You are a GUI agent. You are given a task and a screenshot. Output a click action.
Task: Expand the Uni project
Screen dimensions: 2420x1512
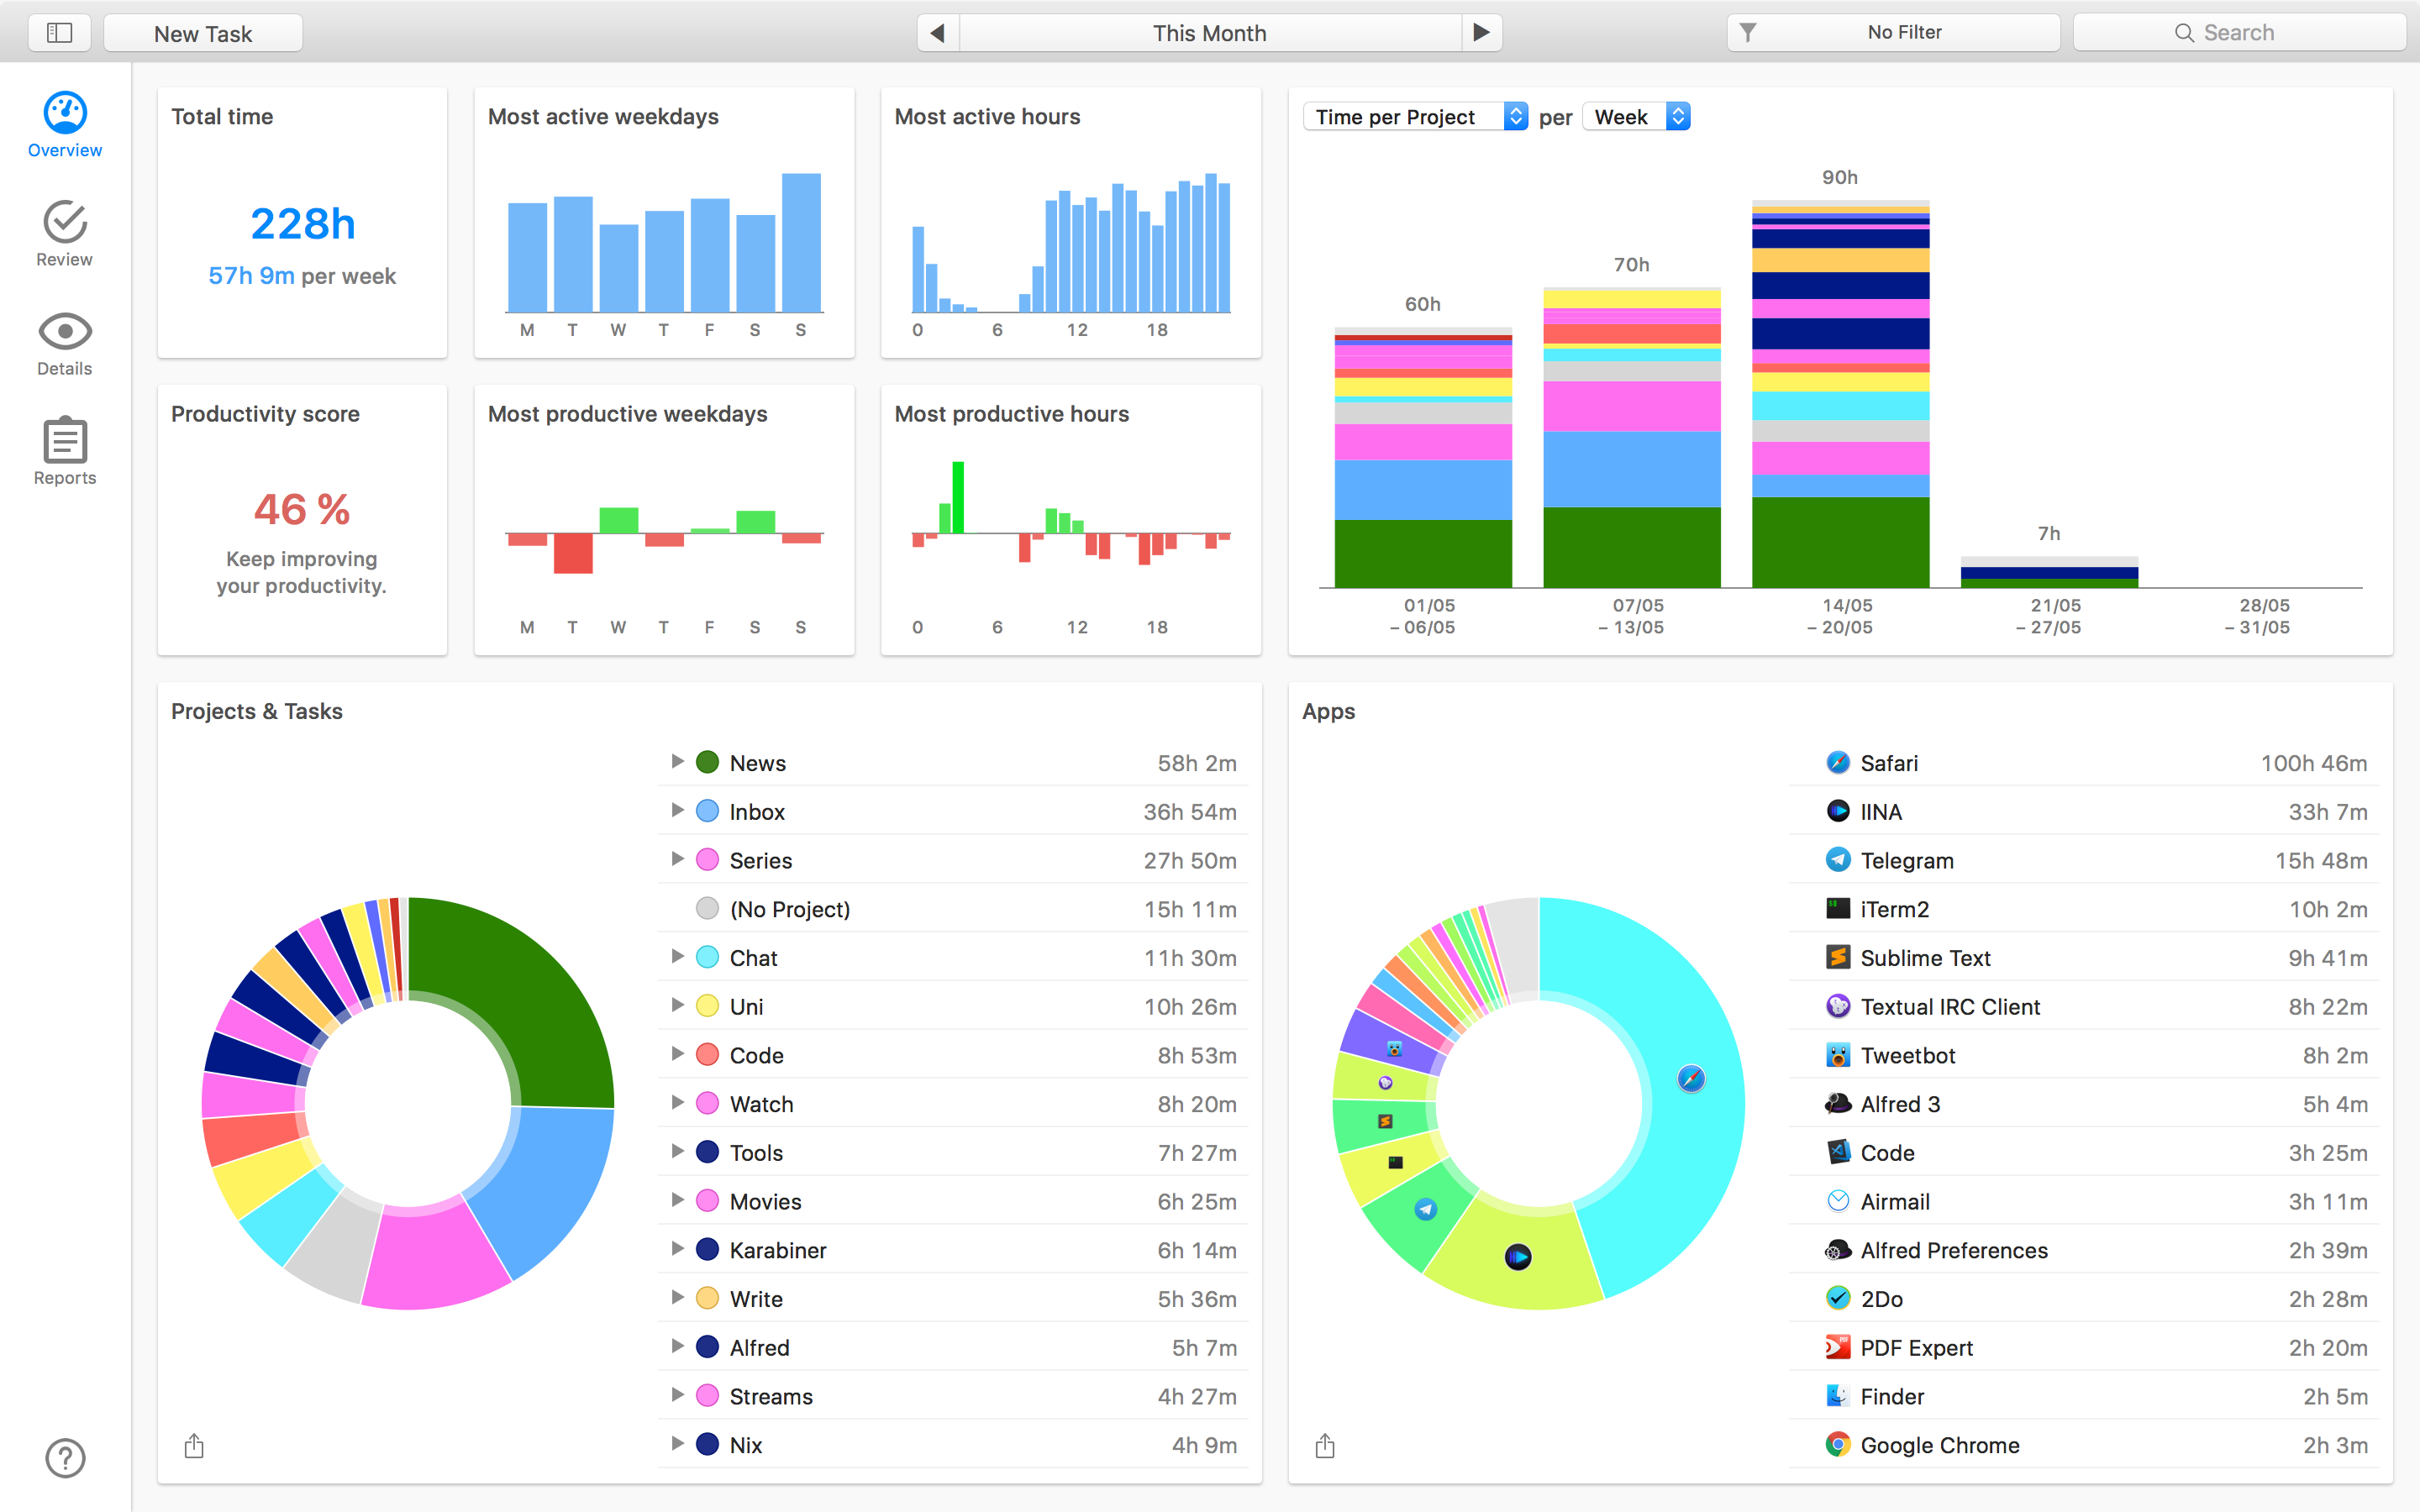(677, 1006)
